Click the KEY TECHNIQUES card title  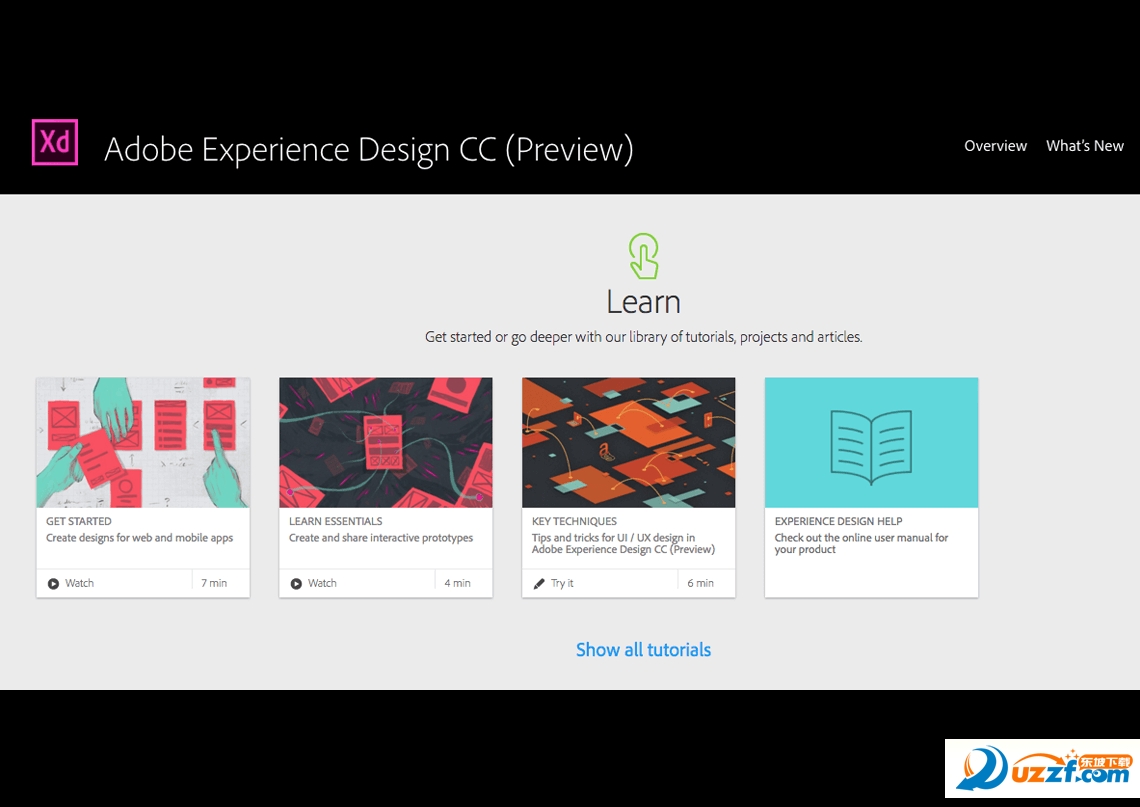click(574, 521)
